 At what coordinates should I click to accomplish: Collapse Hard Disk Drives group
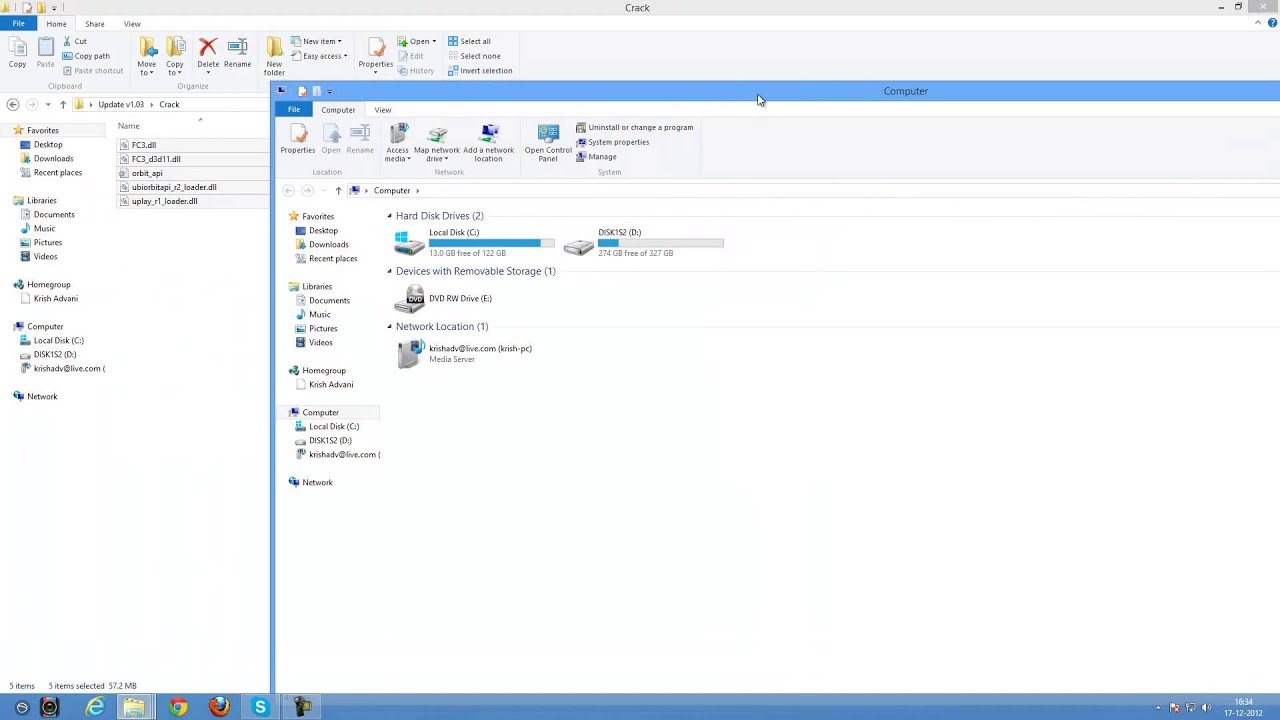coord(390,216)
